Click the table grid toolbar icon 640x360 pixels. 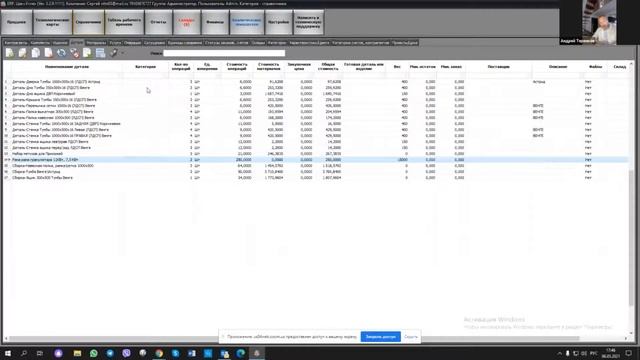click(100, 53)
